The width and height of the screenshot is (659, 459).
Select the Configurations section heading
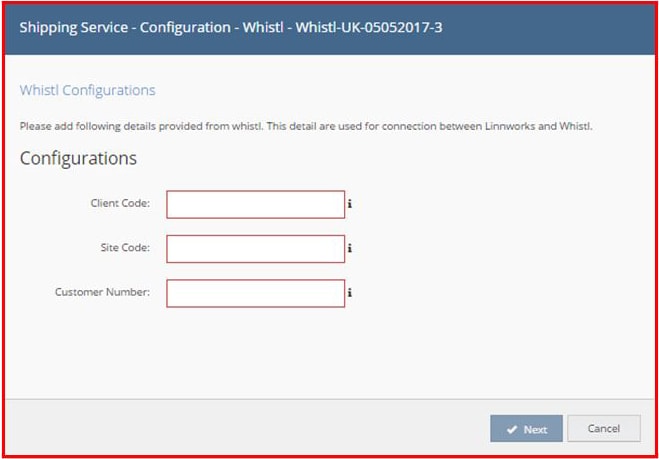(x=78, y=159)
